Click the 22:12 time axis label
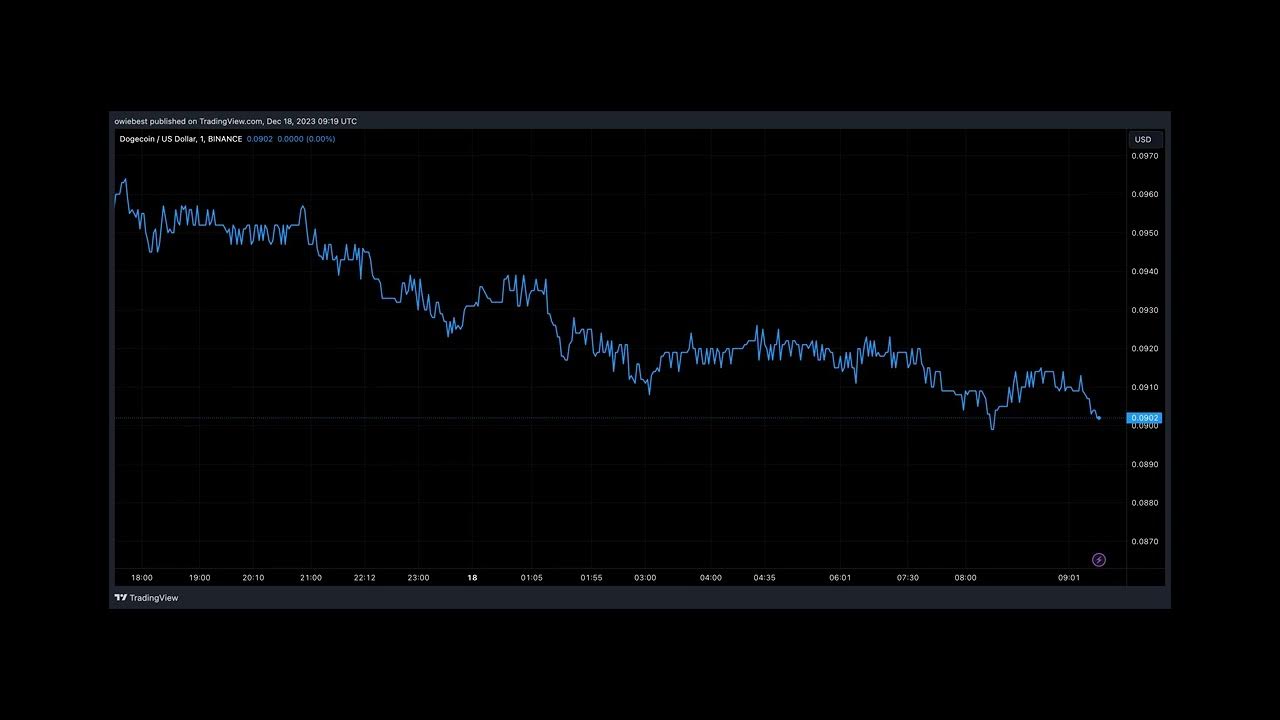The width and height of the screenshot is (1280, 720). point(364,578)
